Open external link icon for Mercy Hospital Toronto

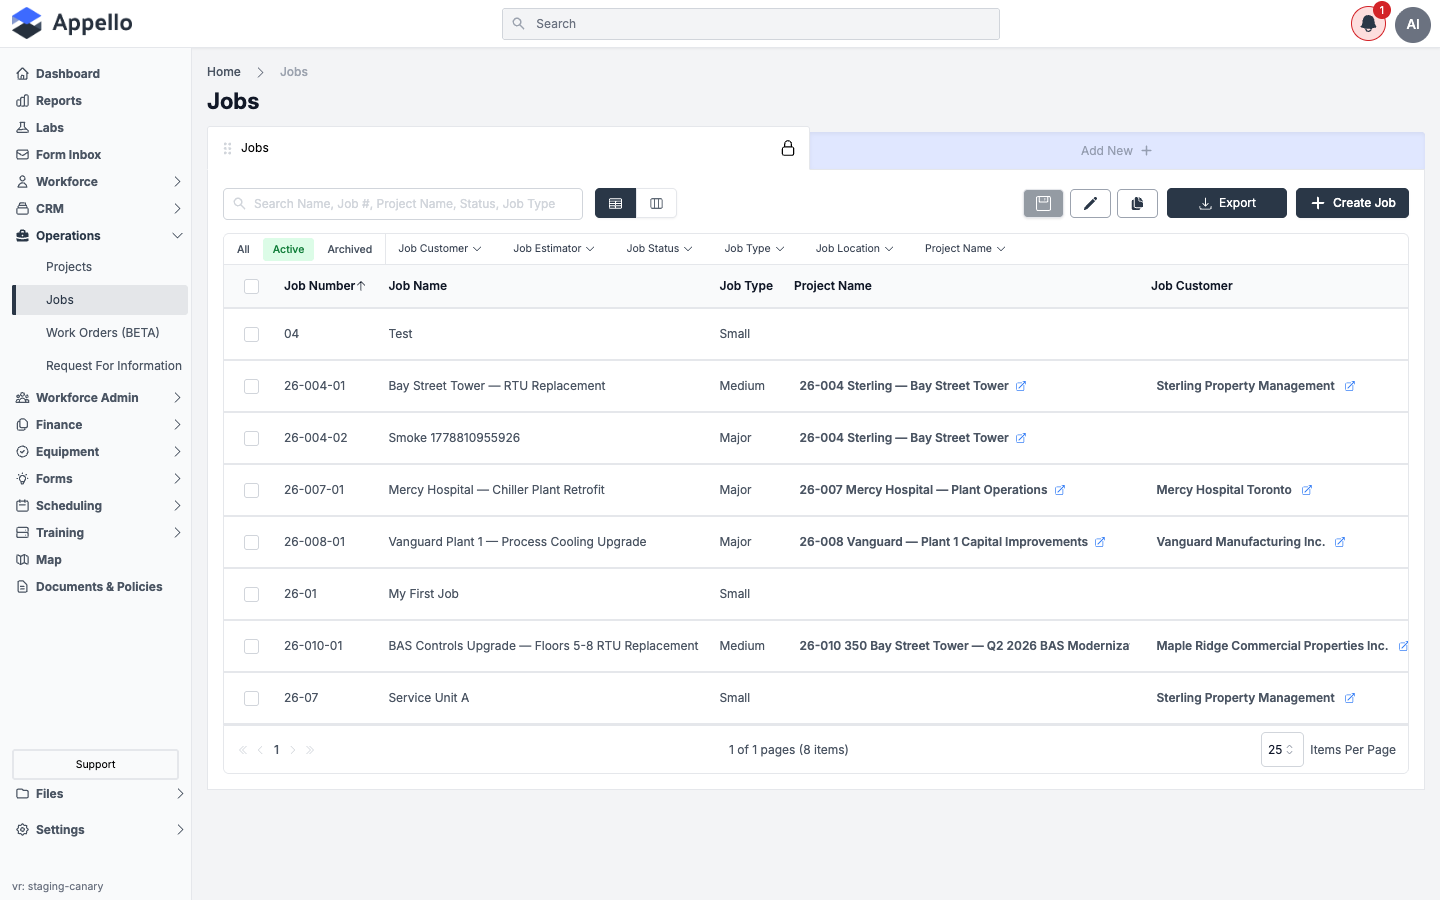(1307, 490)
